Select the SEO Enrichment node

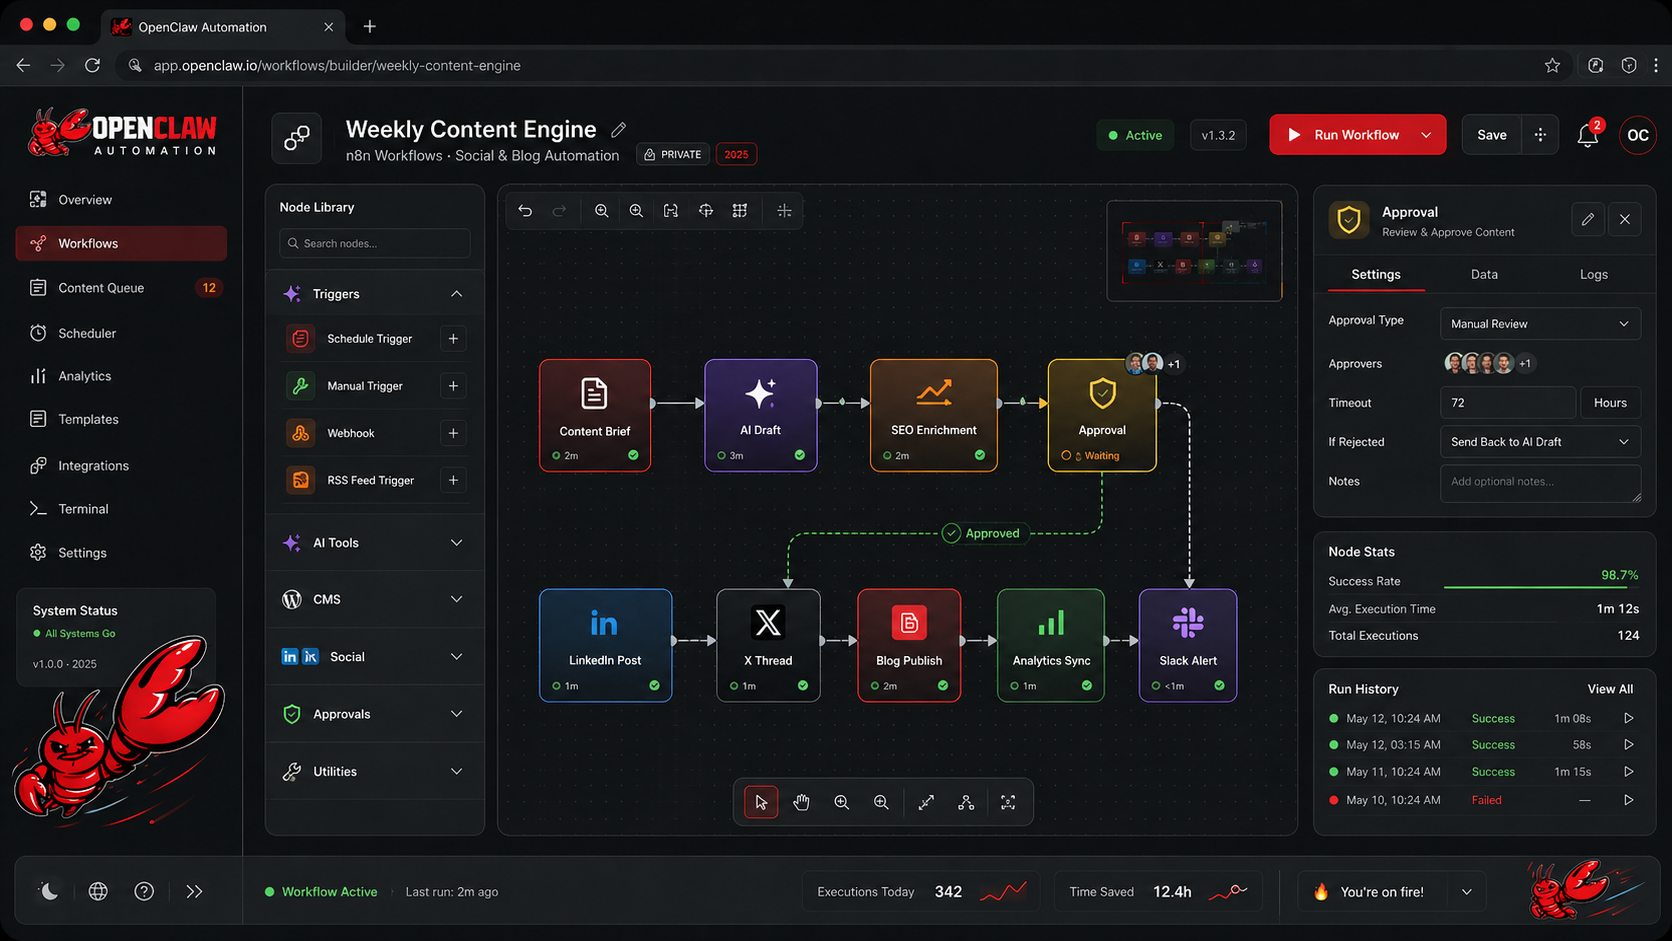click(933, 414)
